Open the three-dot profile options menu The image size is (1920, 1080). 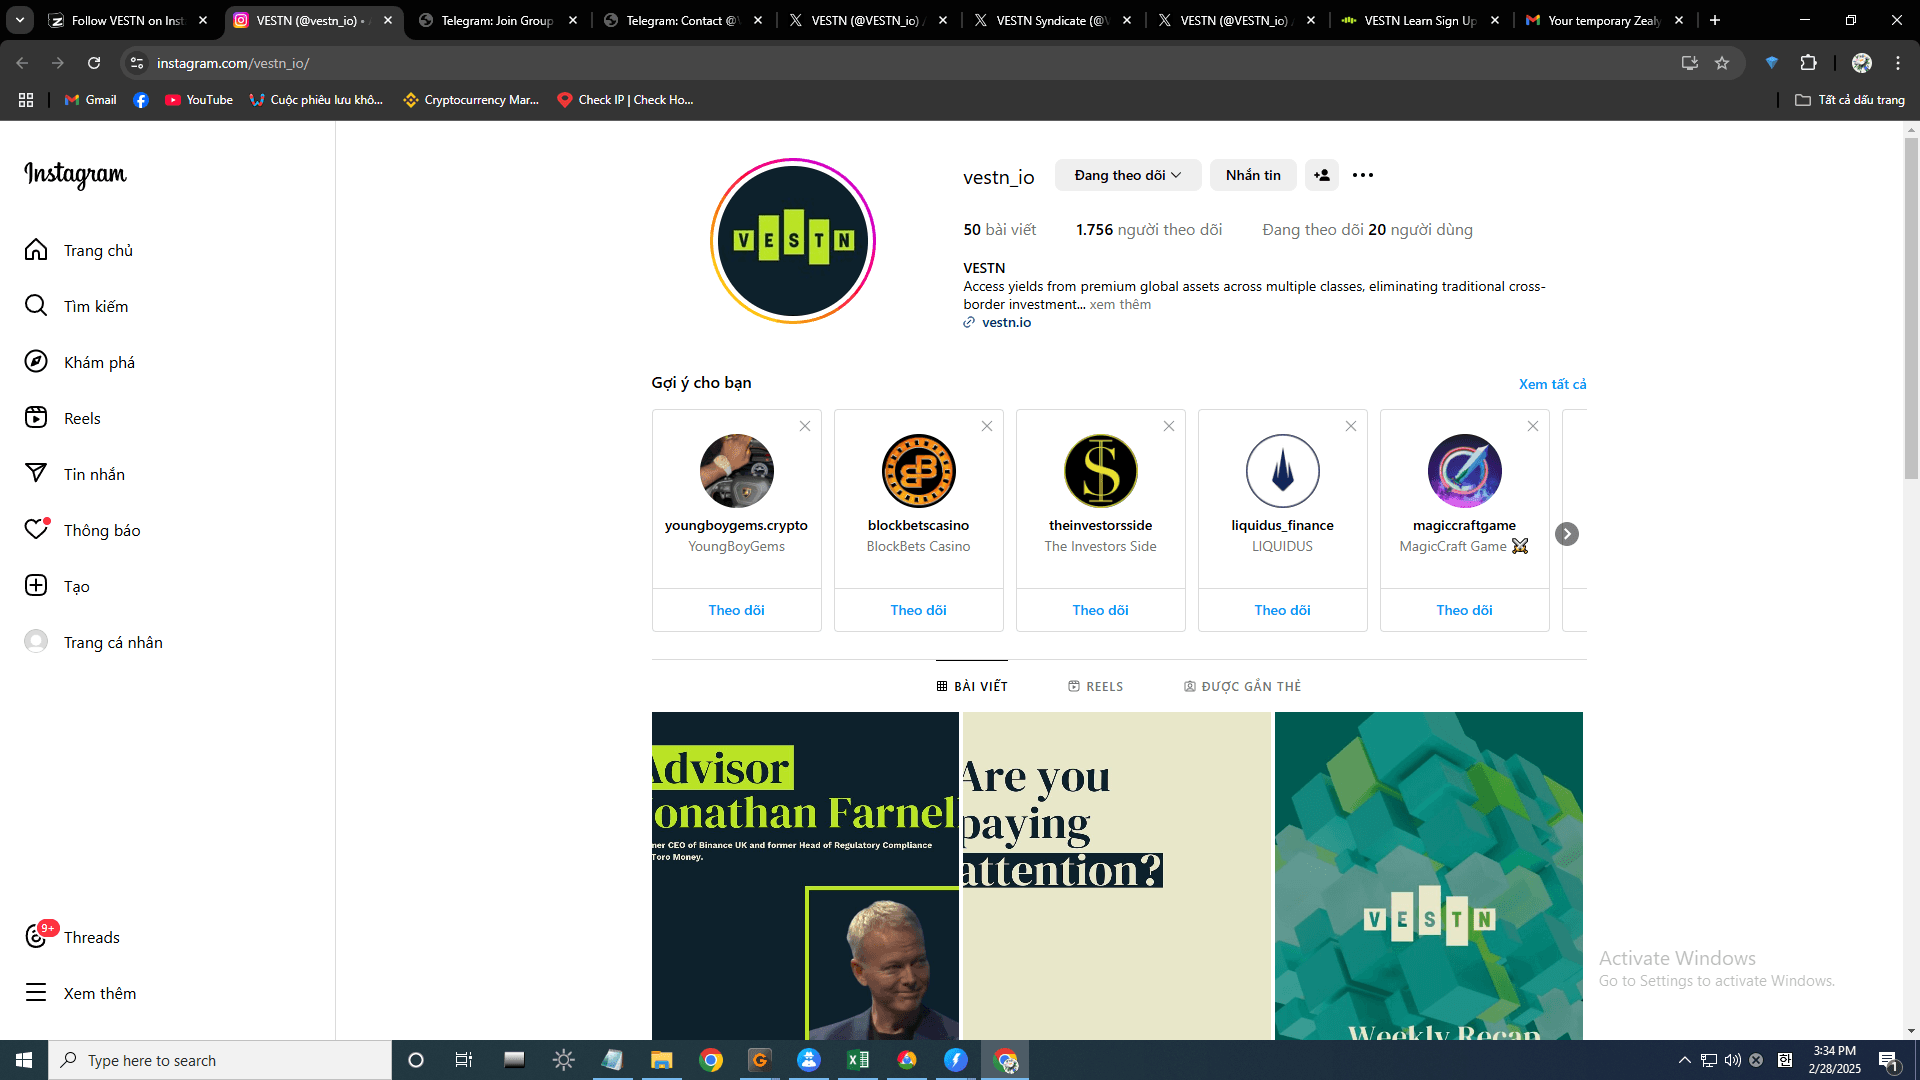click(x=1362, y=175)
